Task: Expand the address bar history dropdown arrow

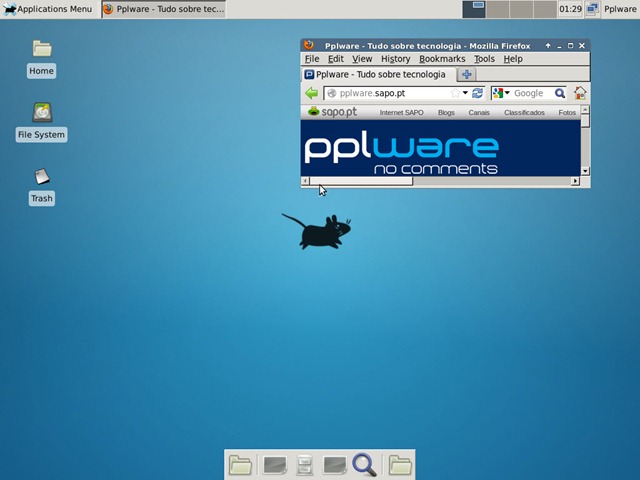Action: click(465, 93)
